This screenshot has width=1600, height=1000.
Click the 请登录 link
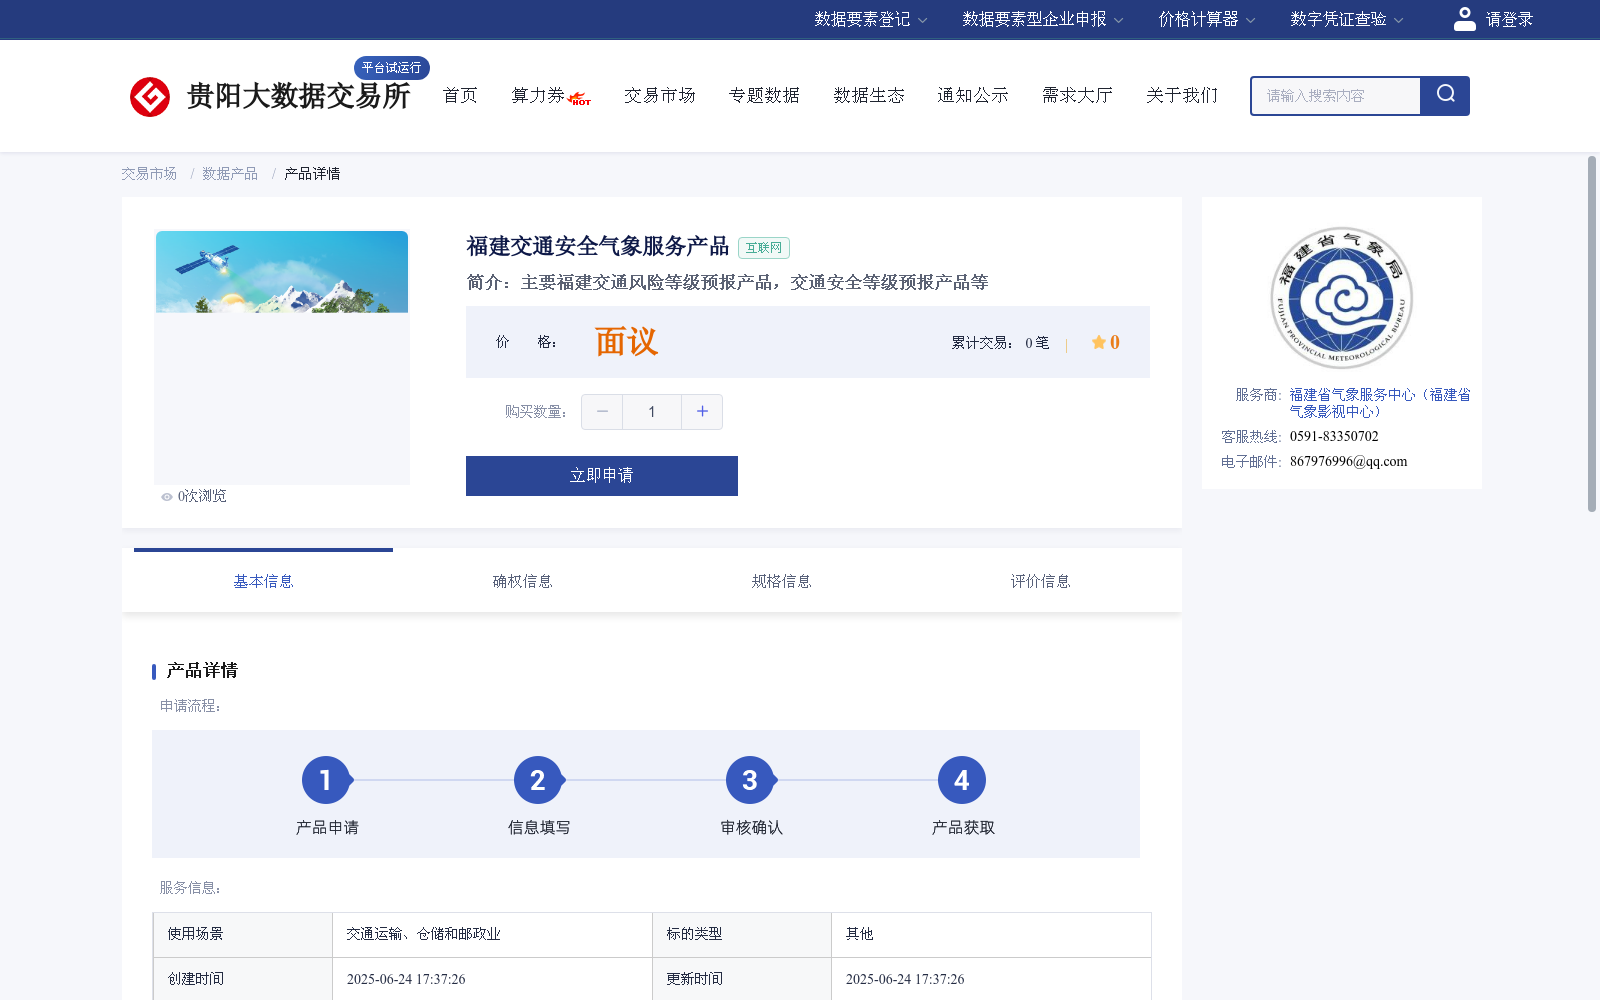(1509, 19)
